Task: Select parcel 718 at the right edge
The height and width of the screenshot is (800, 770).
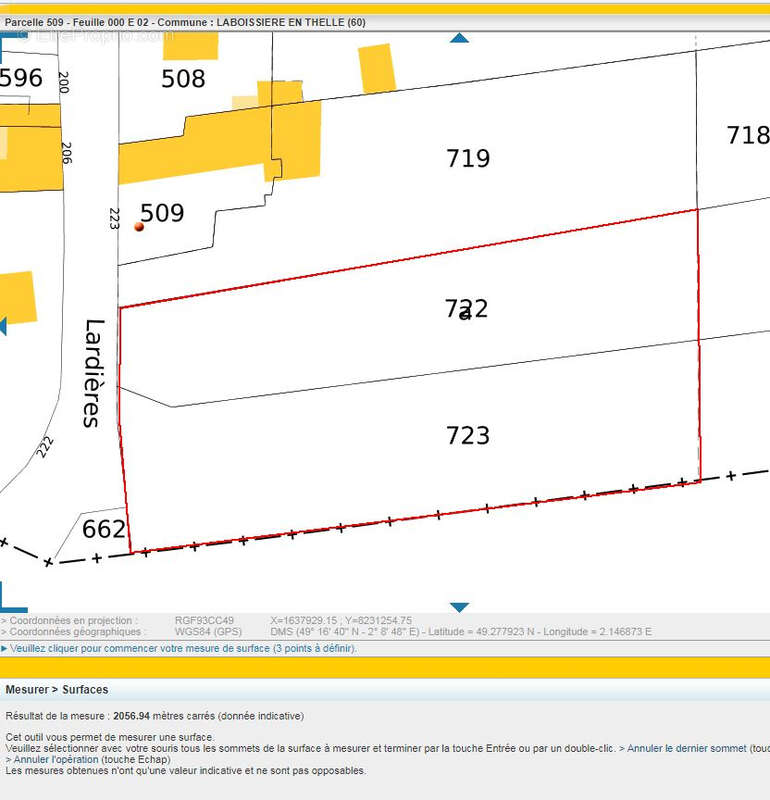Action: 746,135
